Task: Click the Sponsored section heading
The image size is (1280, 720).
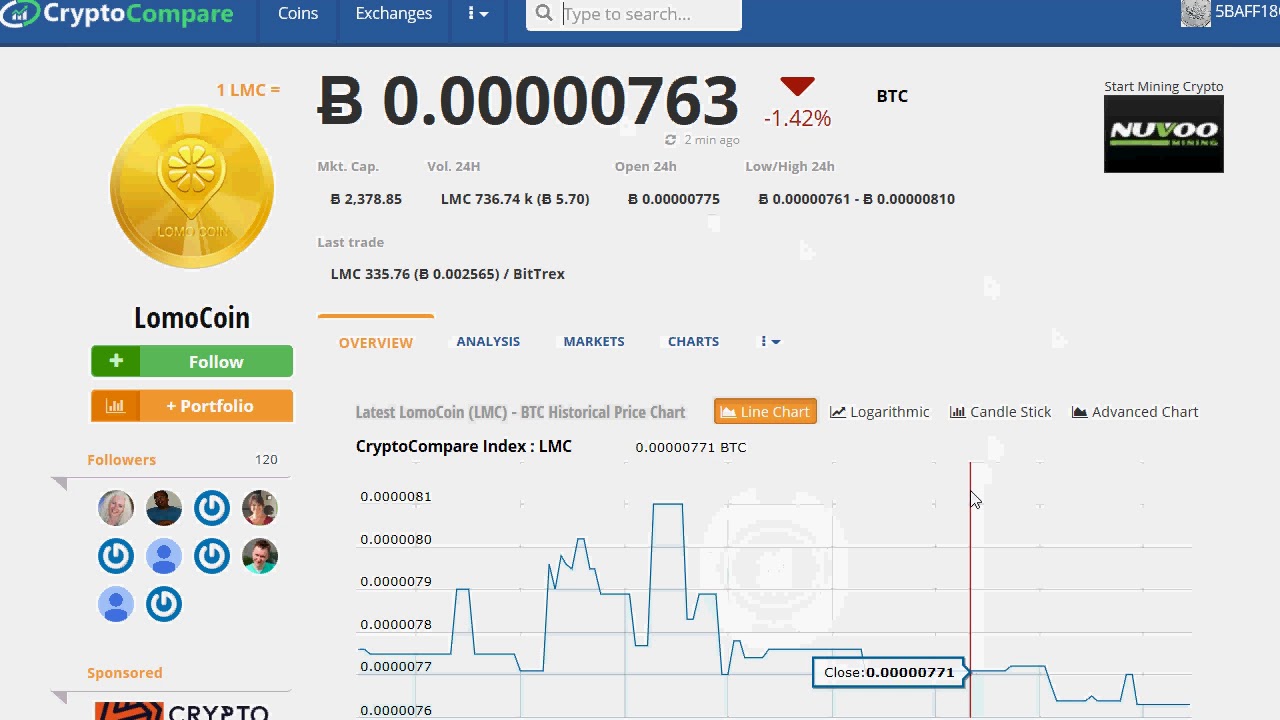Action: 124,673
